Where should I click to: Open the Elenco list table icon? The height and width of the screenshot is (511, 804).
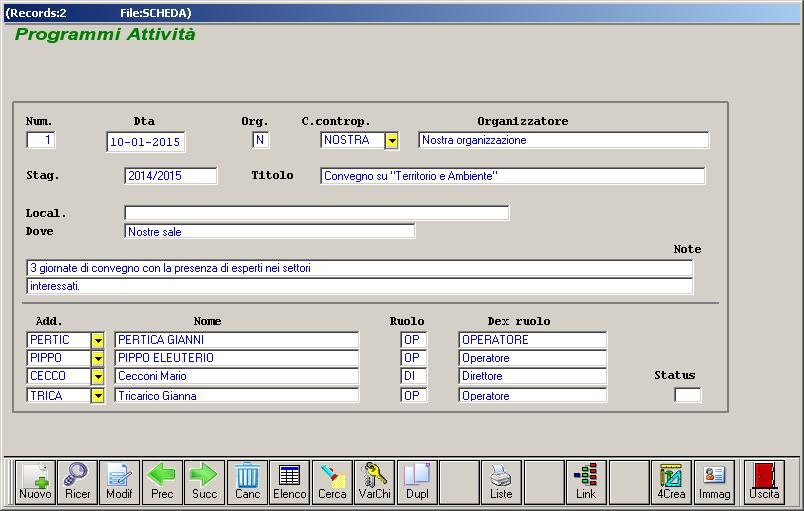pyautogui.click(x=290, y=482)
